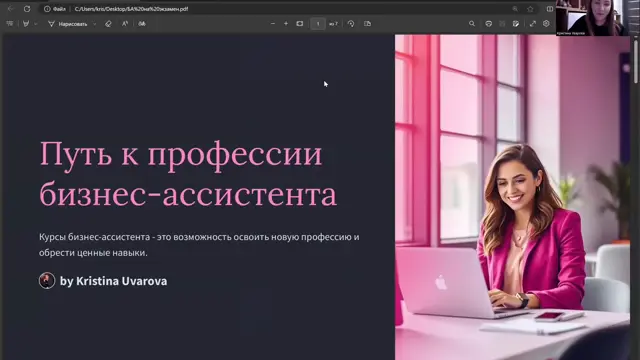The width and height of the screenshot is (640, 360).
Task: Click the slide photo of woman with laptop
Action: [512, 197]
